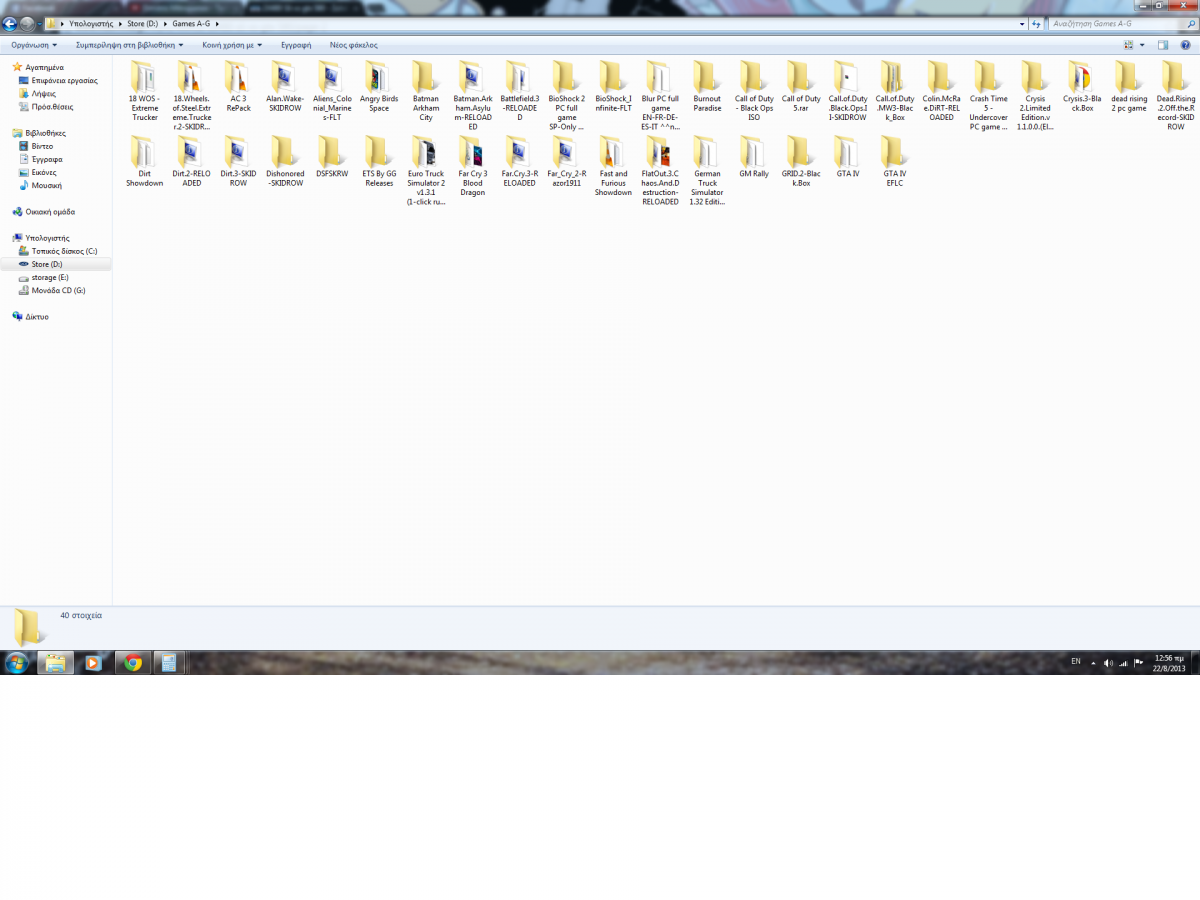The height and width of the screenshot is (900, 1200).
Task: Select the Dirt Showdown folder
Action: 144,162
